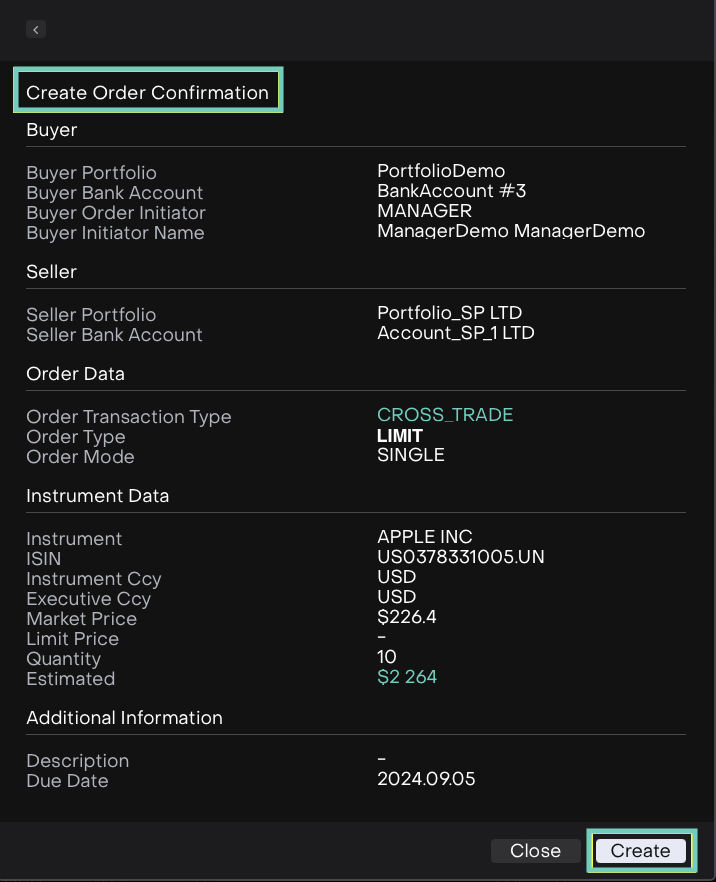Click the back chevron icon

click(x=36, y=30)
